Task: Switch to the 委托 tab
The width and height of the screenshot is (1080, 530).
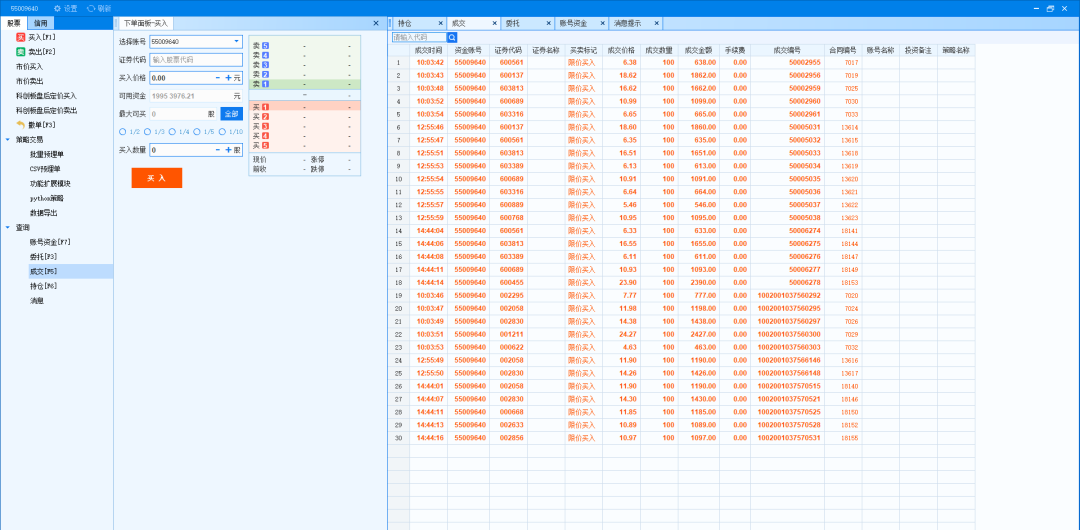Action: (512, 23)
